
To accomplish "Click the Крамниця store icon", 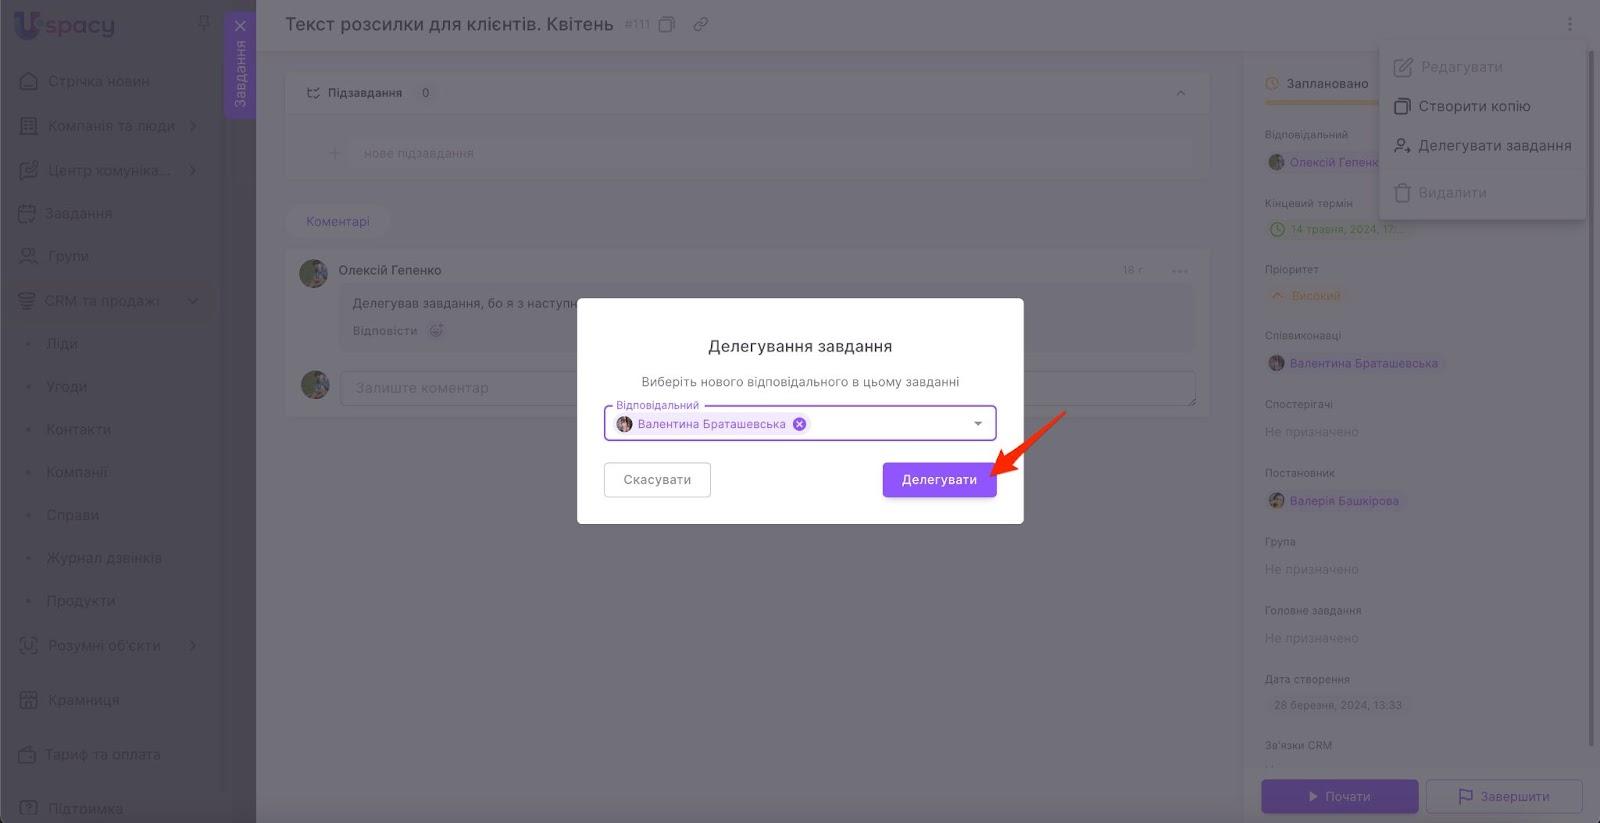I will coord(29,700).
